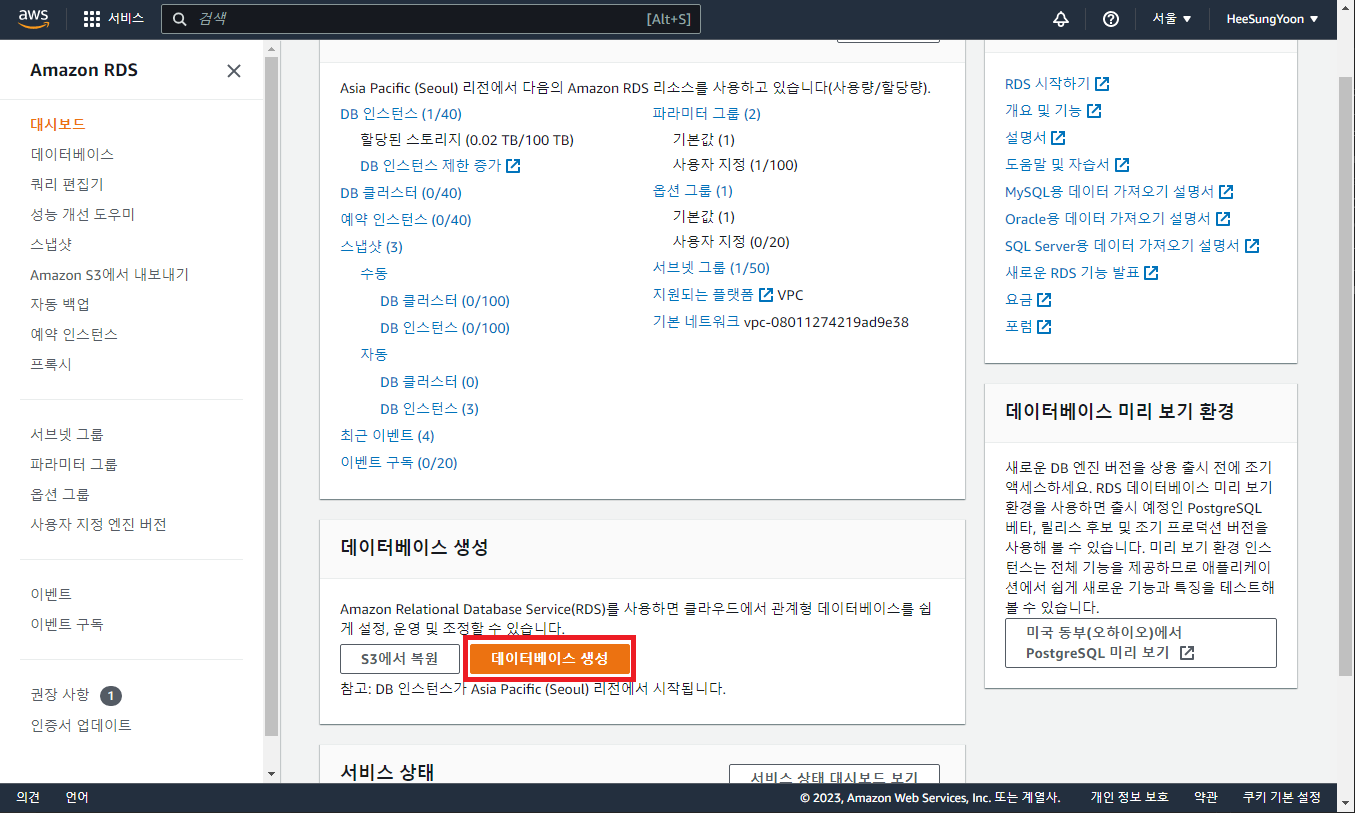Open 옵션 그룹 in the sidebar
Screen dimensions: 1355x813
59,494
